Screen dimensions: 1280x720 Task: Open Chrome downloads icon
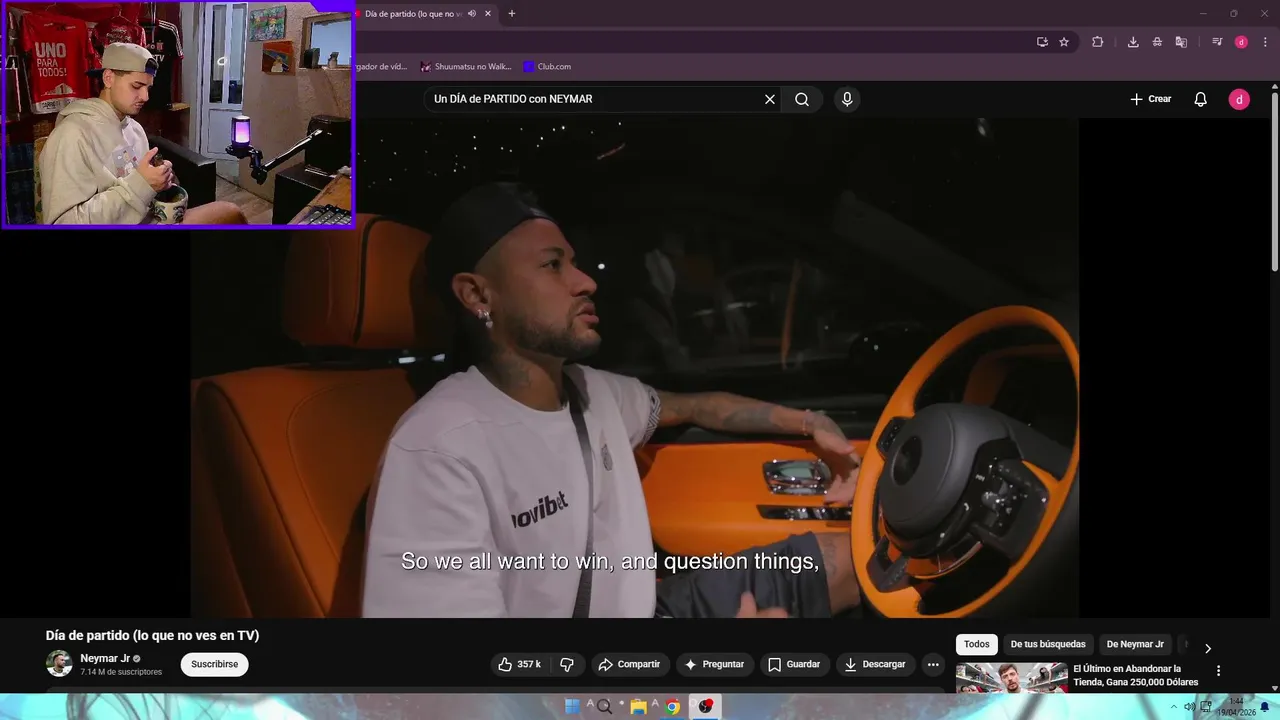pos(1133,42)
